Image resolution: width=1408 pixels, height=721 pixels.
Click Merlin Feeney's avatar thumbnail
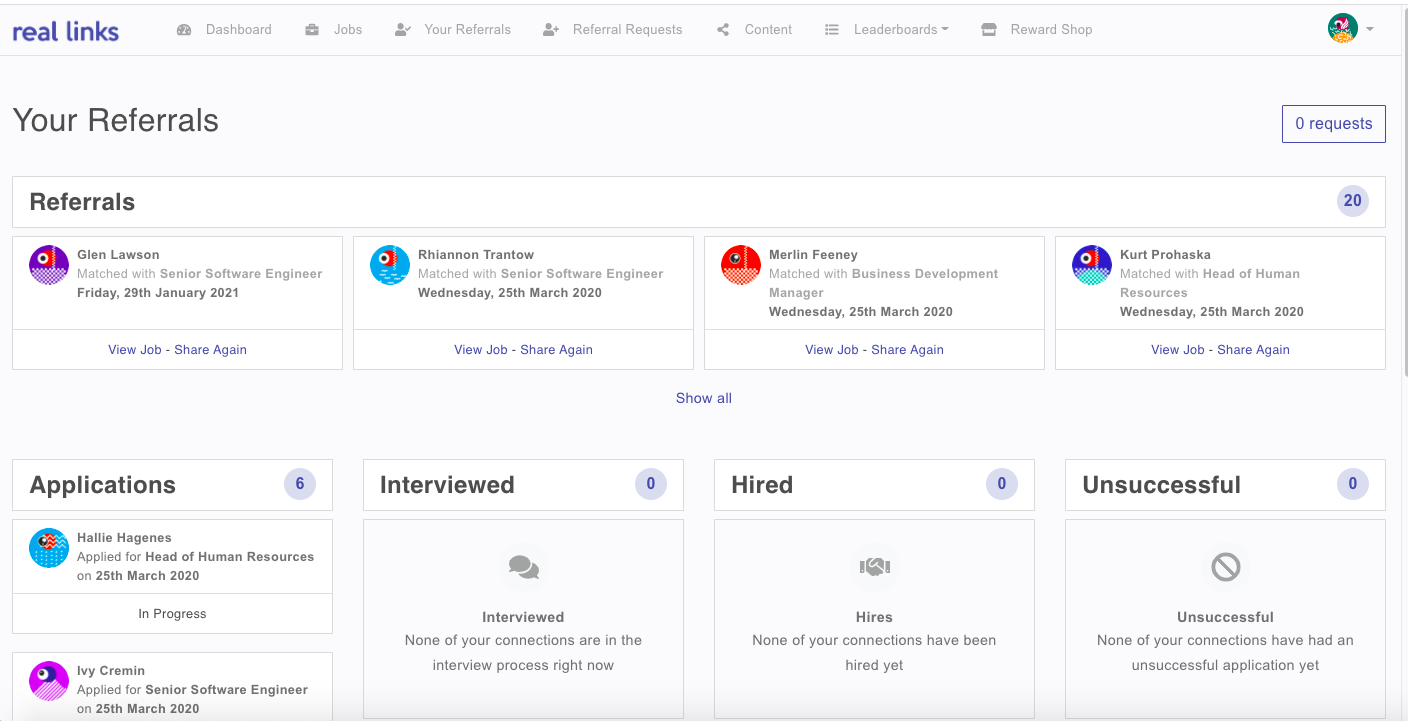pyautogui.click(x=741, y=265)
